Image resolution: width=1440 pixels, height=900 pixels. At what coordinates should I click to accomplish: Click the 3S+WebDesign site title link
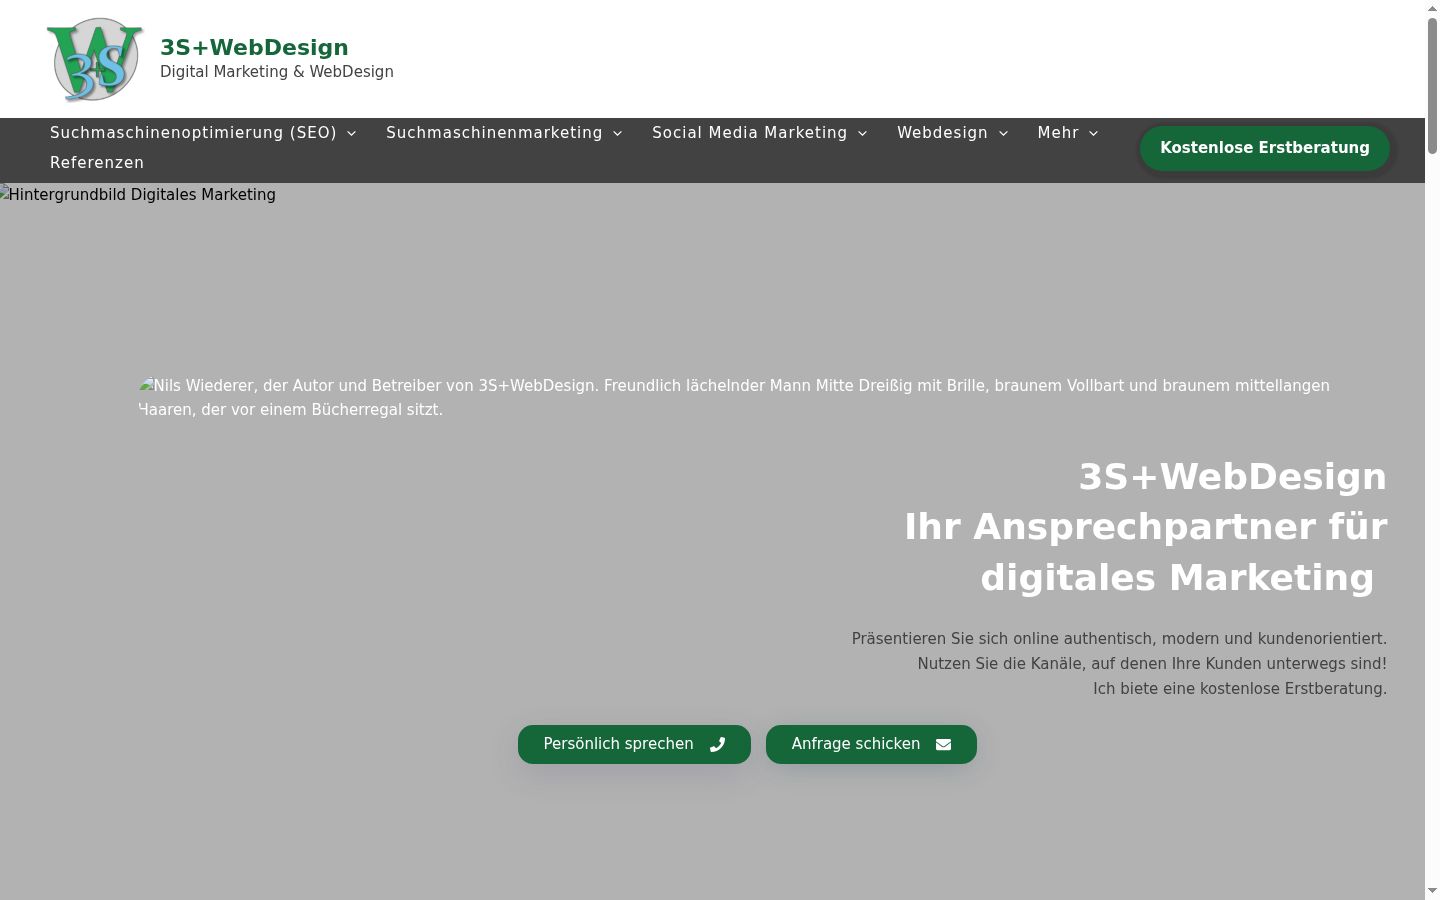click(x=254, y=47)
